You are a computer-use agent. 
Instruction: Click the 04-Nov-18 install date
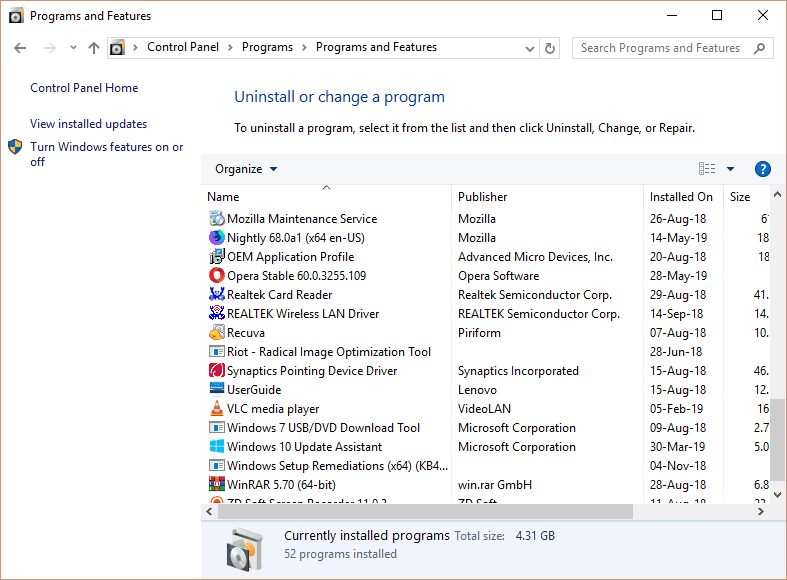click(678, 466)
